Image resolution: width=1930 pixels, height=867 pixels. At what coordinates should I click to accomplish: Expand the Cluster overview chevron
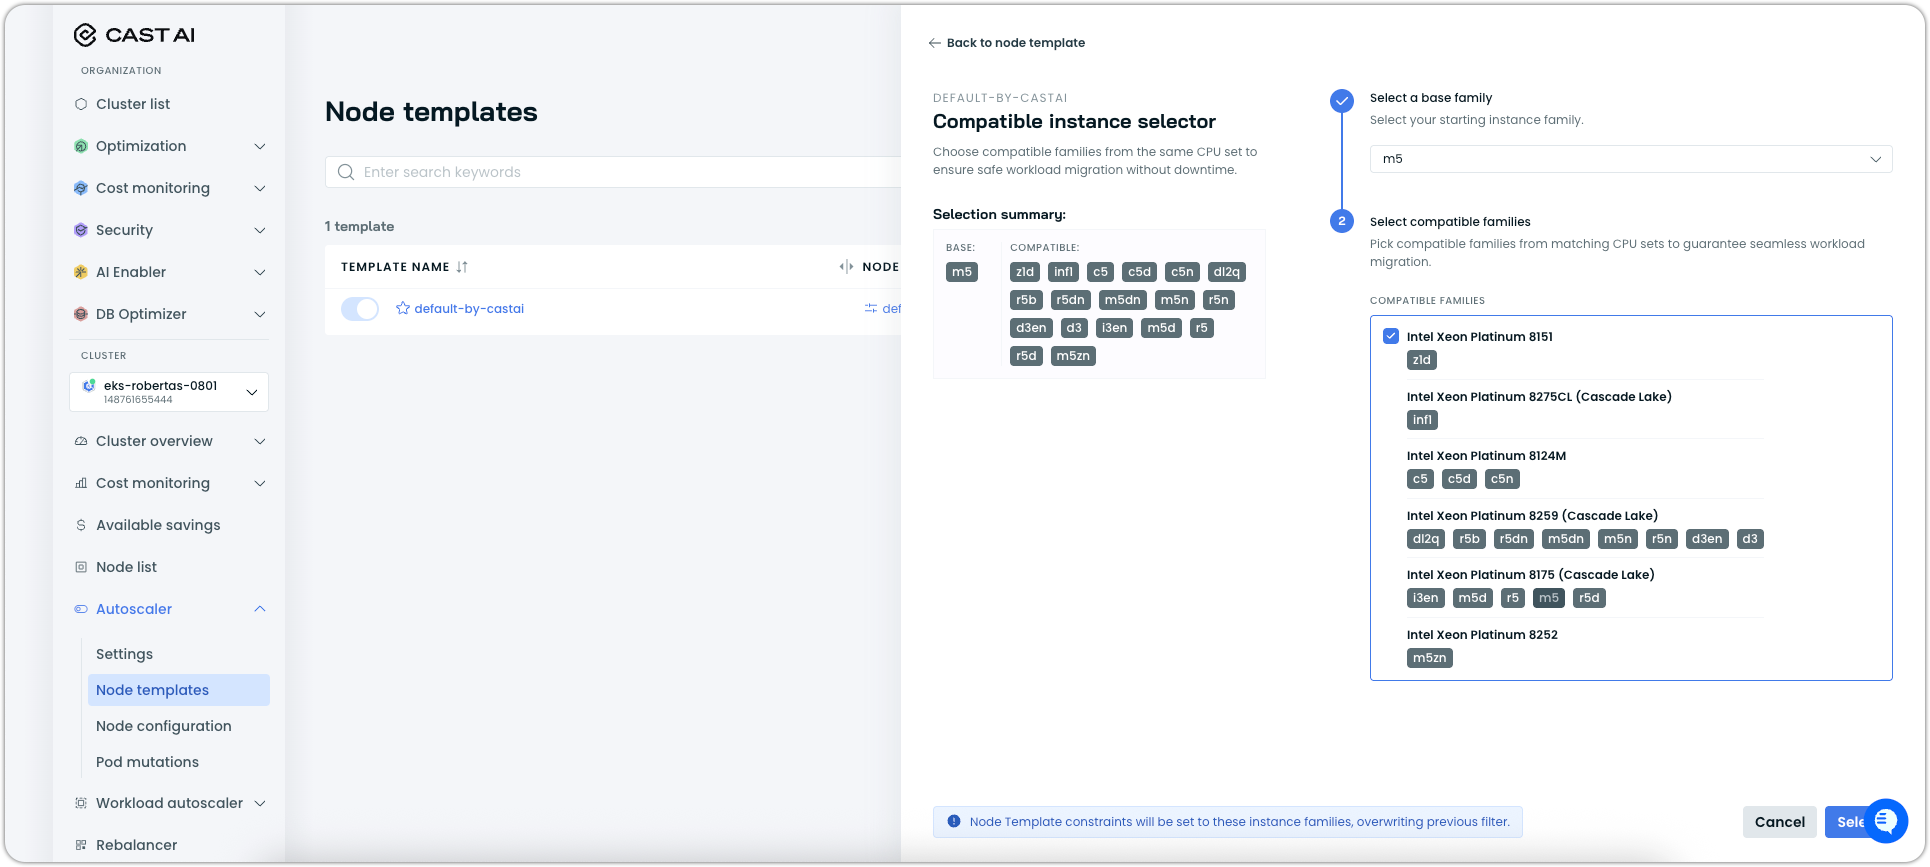tap(260, 441)
